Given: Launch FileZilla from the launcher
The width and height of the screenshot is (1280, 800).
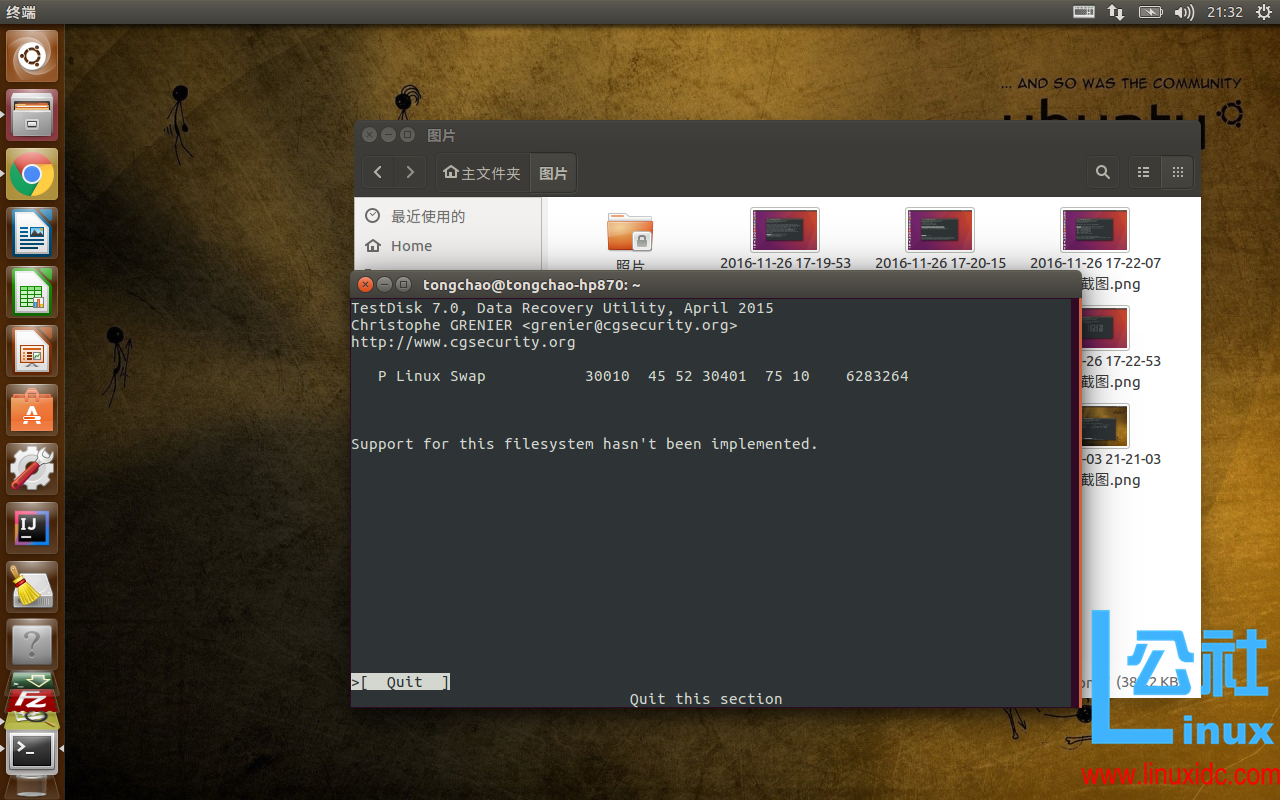Looking at the screenshot, I should (32, 700).
